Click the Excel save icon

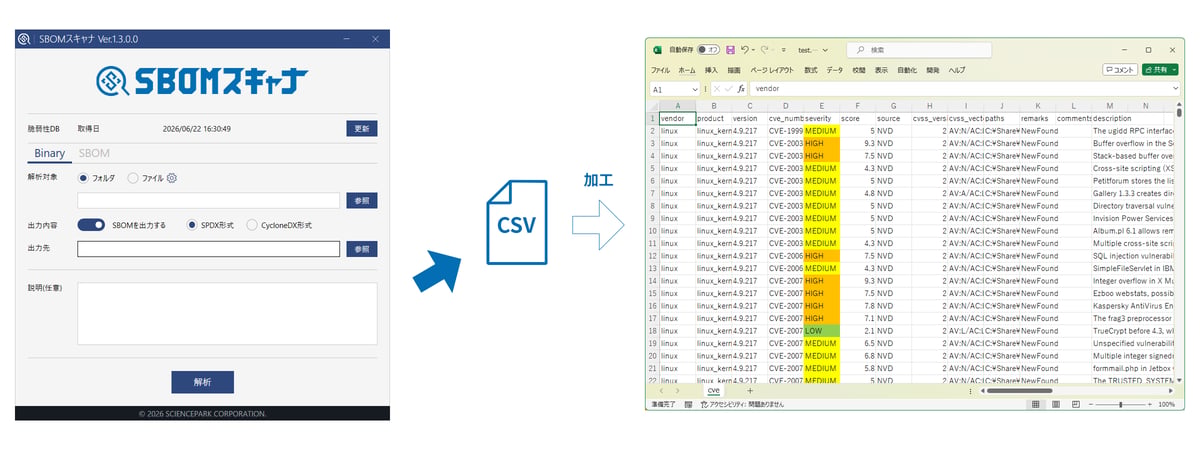731,49
